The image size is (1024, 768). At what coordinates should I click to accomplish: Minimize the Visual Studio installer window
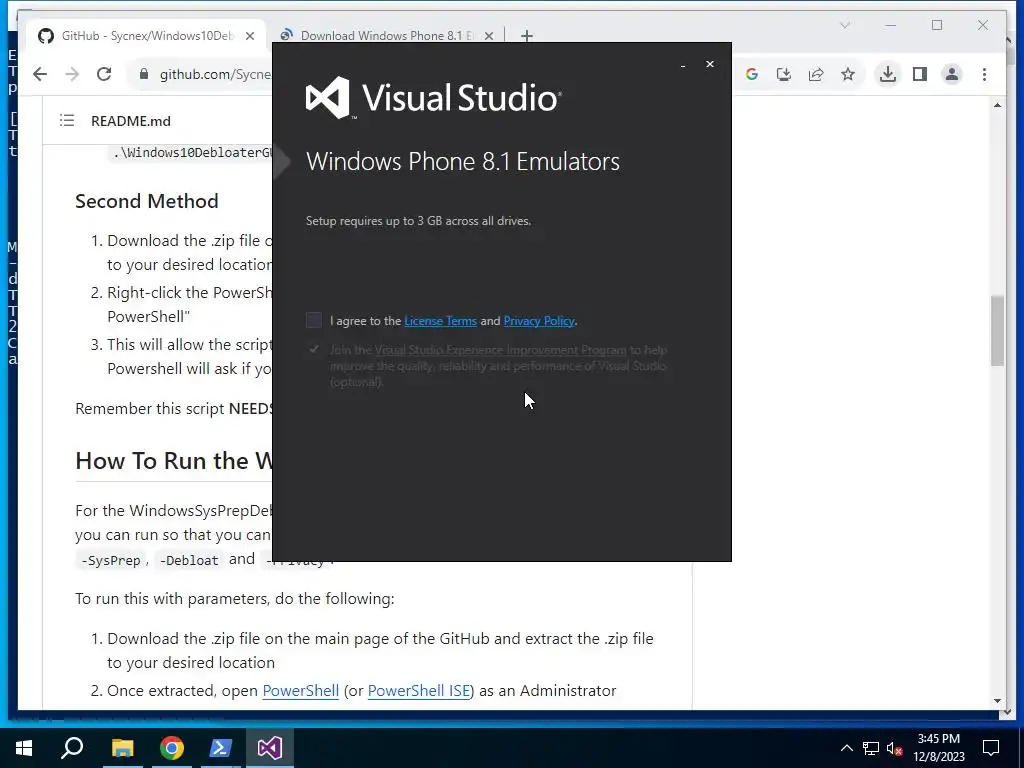coord(682,65)
